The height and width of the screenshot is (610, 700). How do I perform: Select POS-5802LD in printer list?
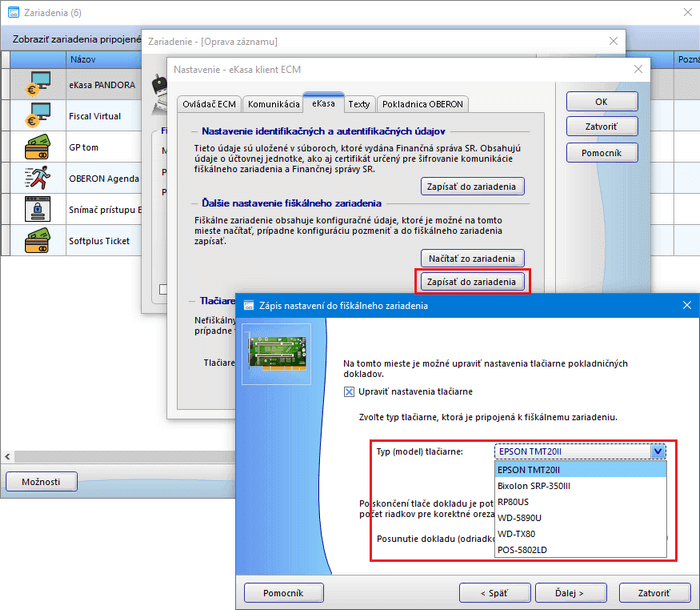click(522, 550)
